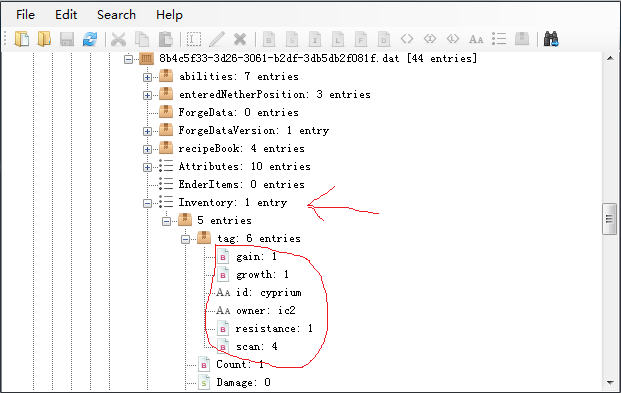This screenshot has height=393, width=621.
Task: Add a Byte tag icon
Action: tap(269, 39)
